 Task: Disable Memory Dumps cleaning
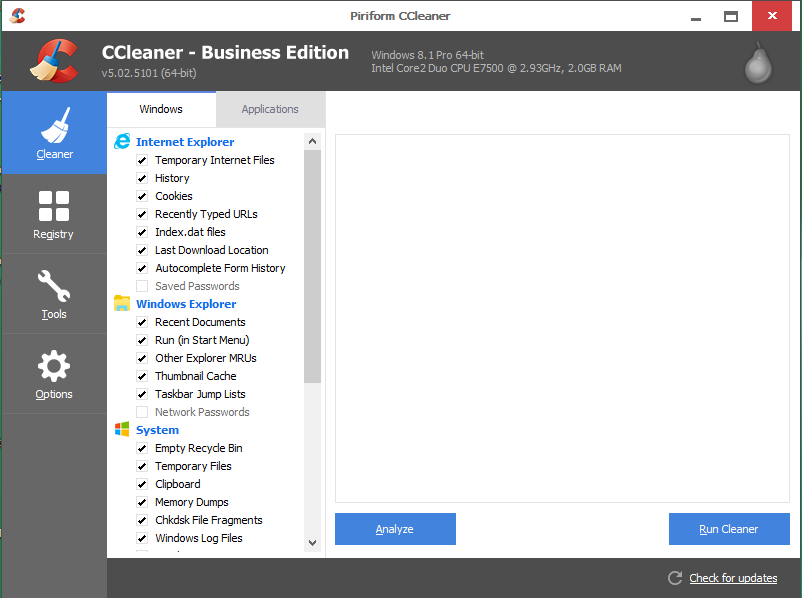pyautogui.click(x=142, y=502)
